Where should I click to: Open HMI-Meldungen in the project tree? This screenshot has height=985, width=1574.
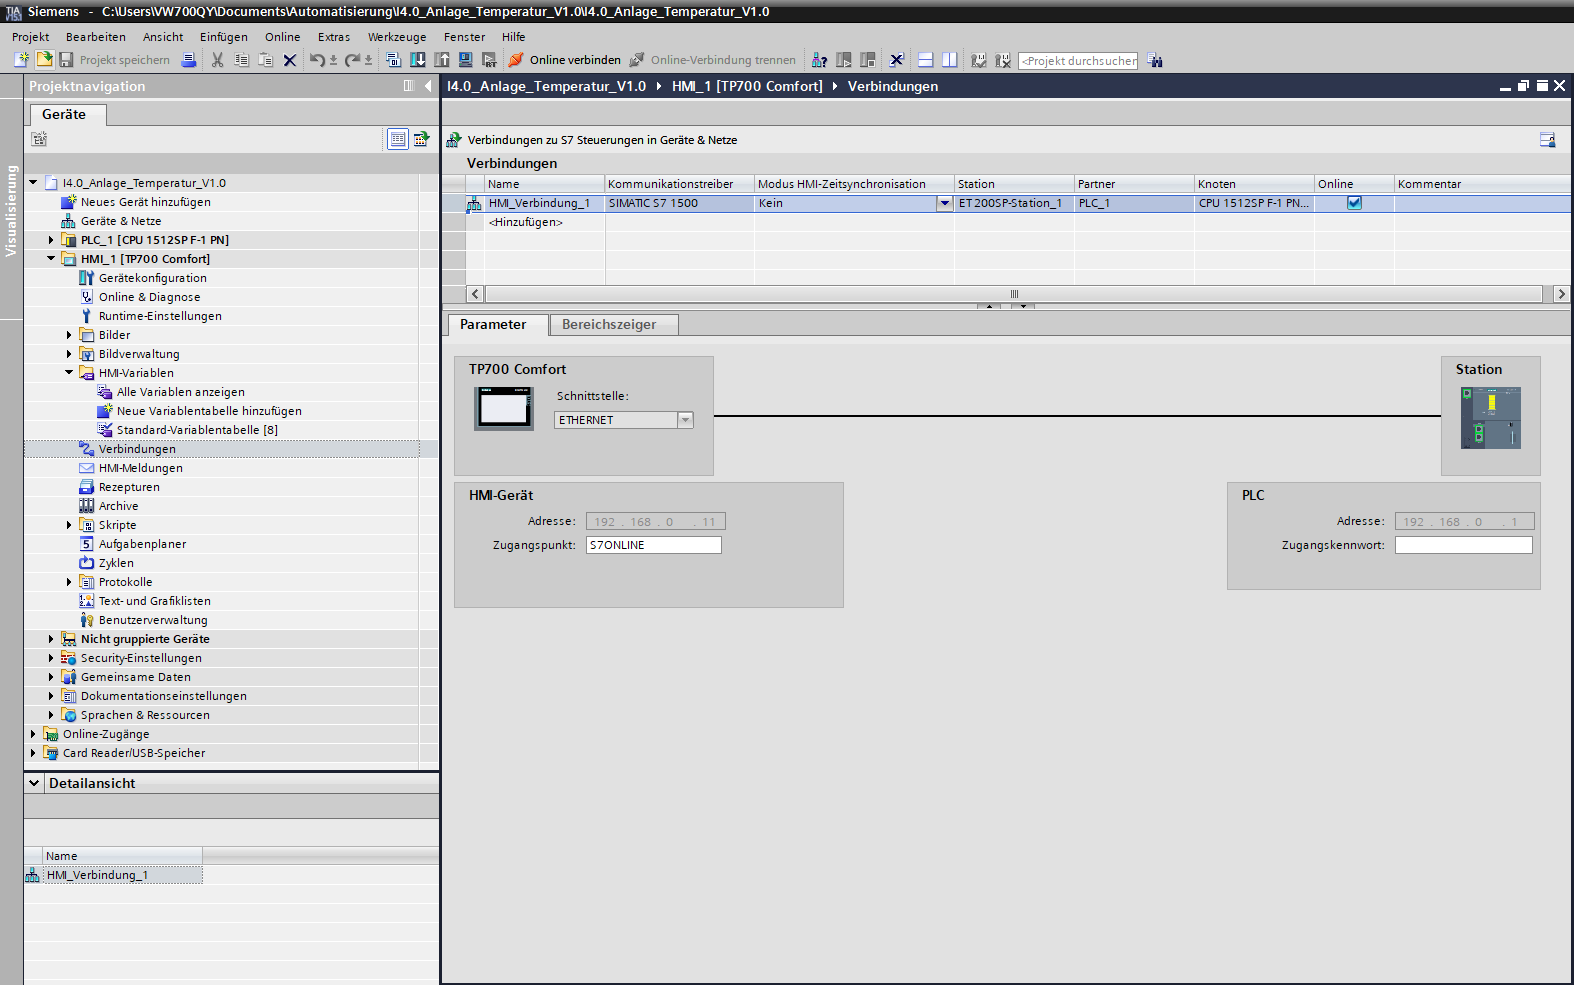click(x=140, y=468)
